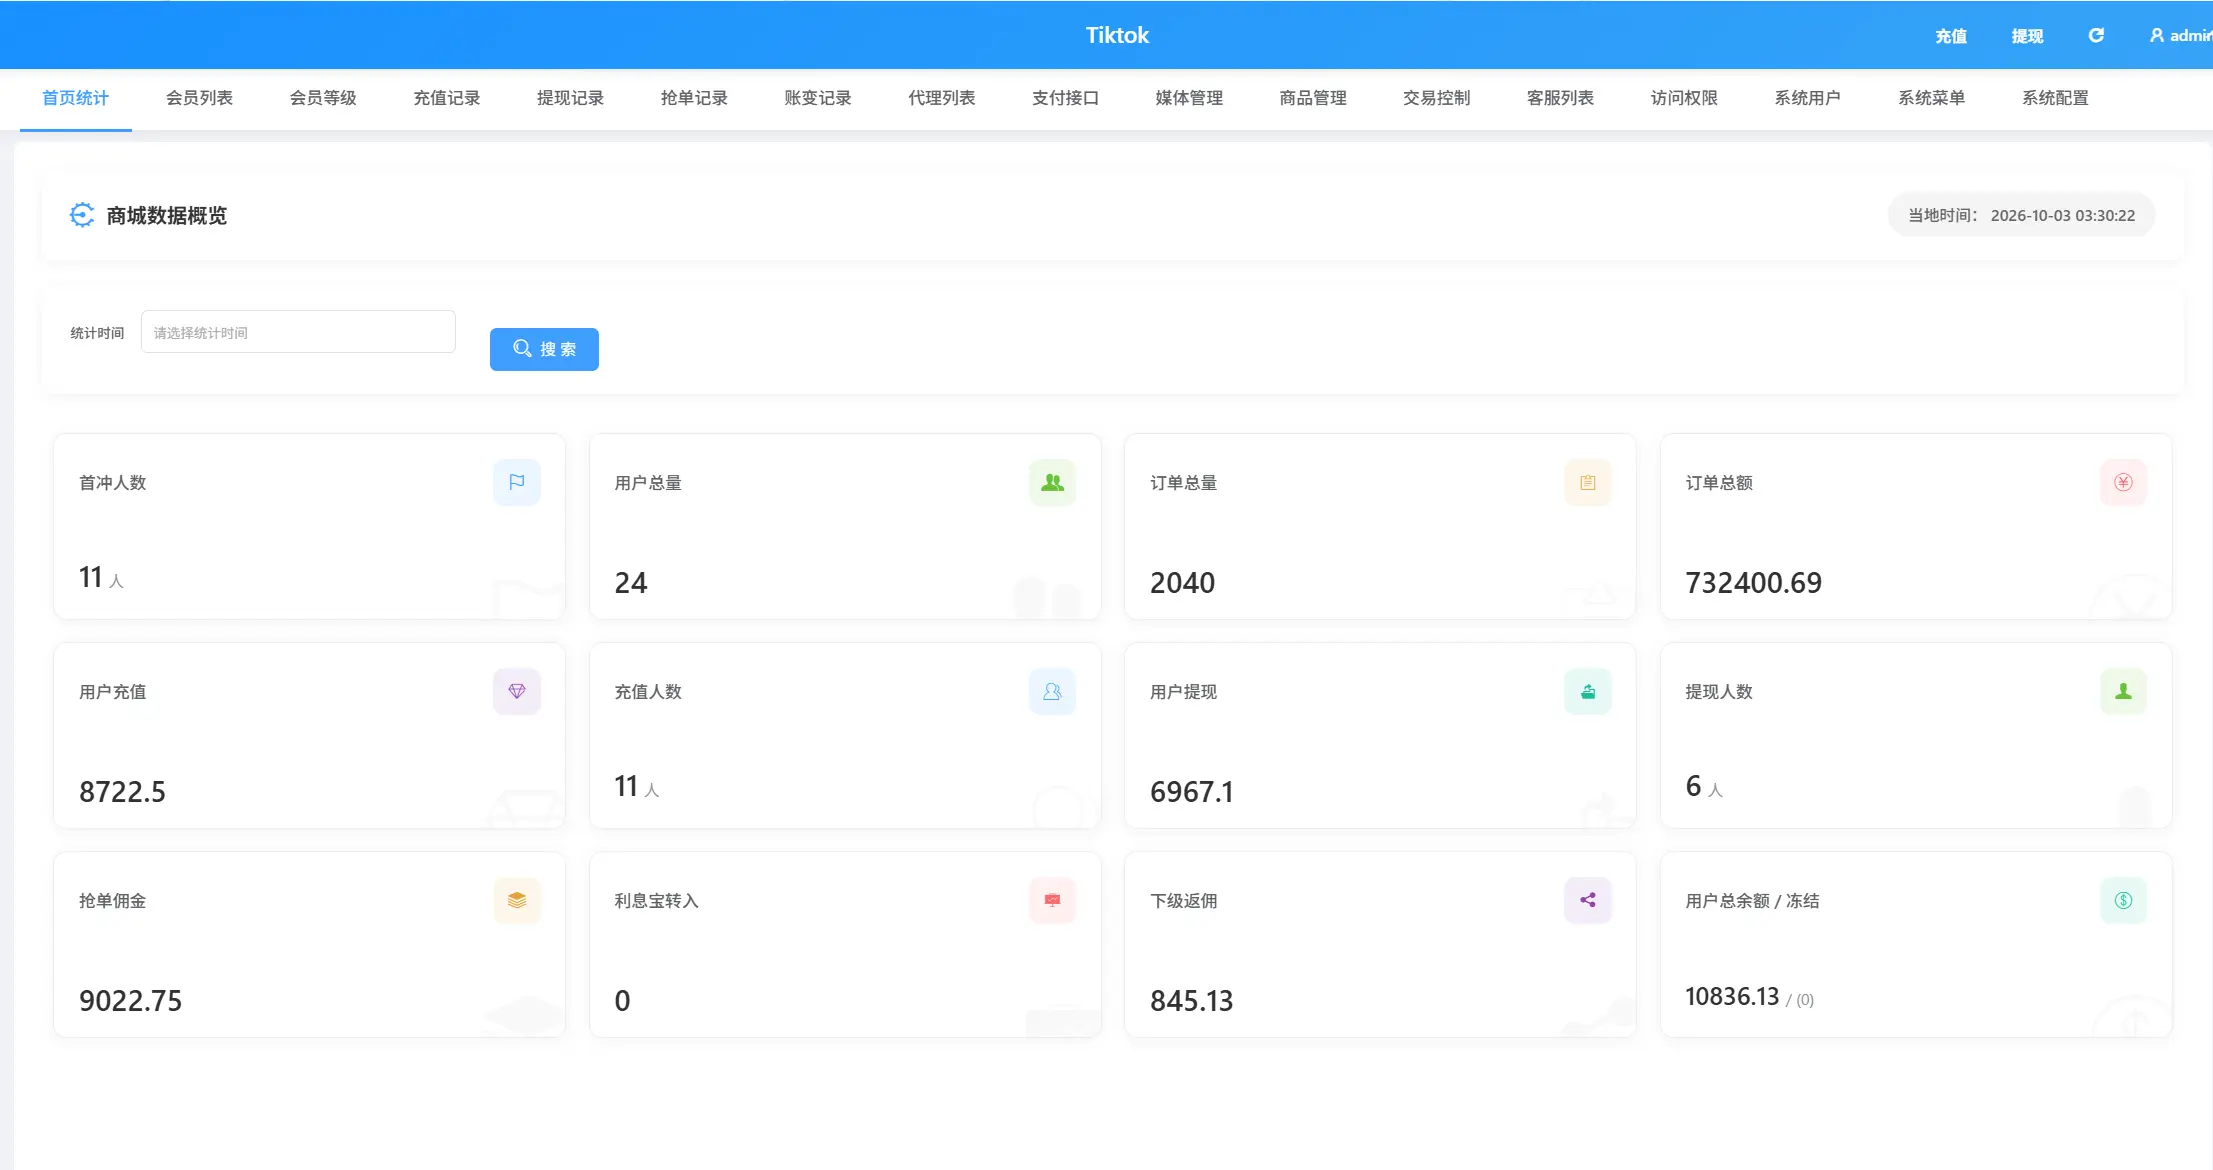Open the 提现记录 tab
The width and height of the screenshot is (2213, 1170).
tap(570, 98)
